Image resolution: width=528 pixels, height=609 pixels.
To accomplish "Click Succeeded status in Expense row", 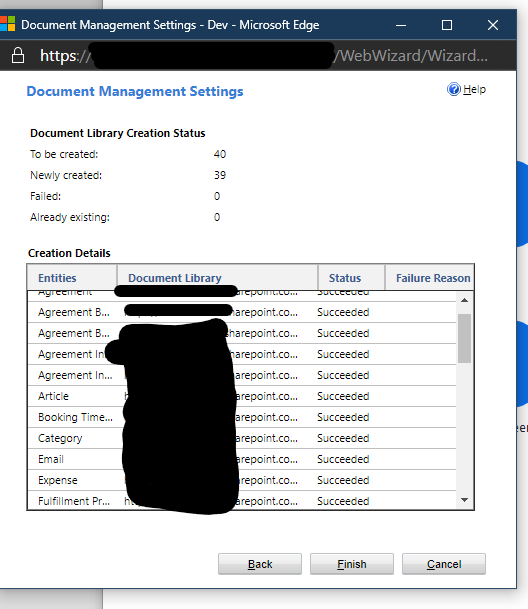I will pyautogui.click(x=343, y=480).
